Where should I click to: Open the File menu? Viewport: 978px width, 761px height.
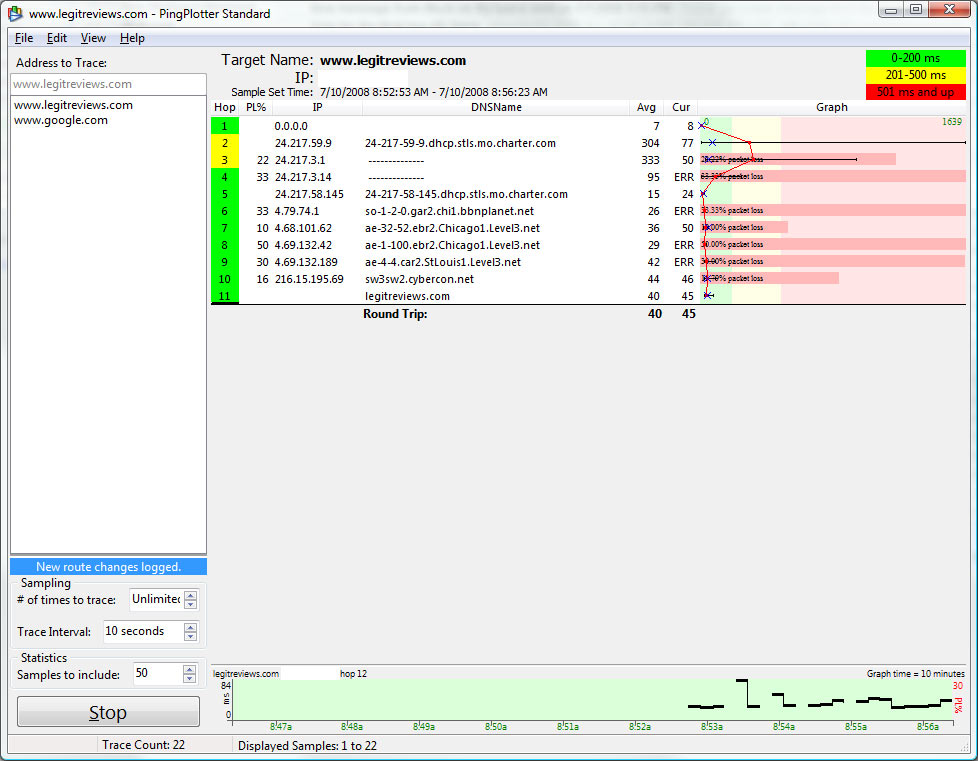pyautogui.click(x=24, y=38)
